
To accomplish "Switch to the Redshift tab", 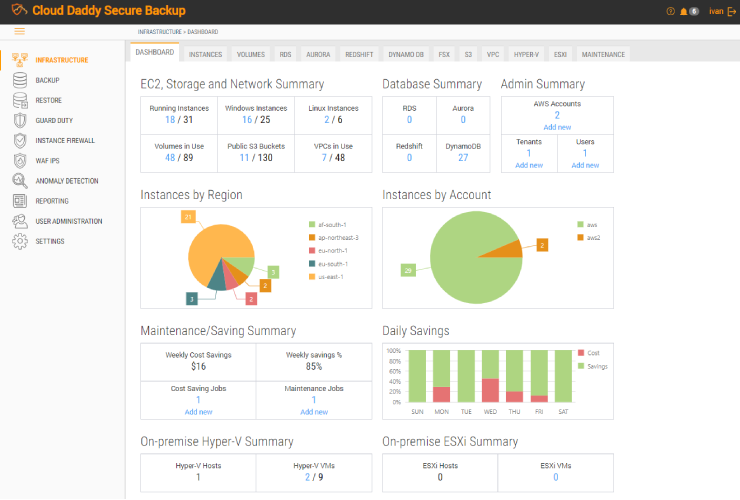I will tap(359, 53).
